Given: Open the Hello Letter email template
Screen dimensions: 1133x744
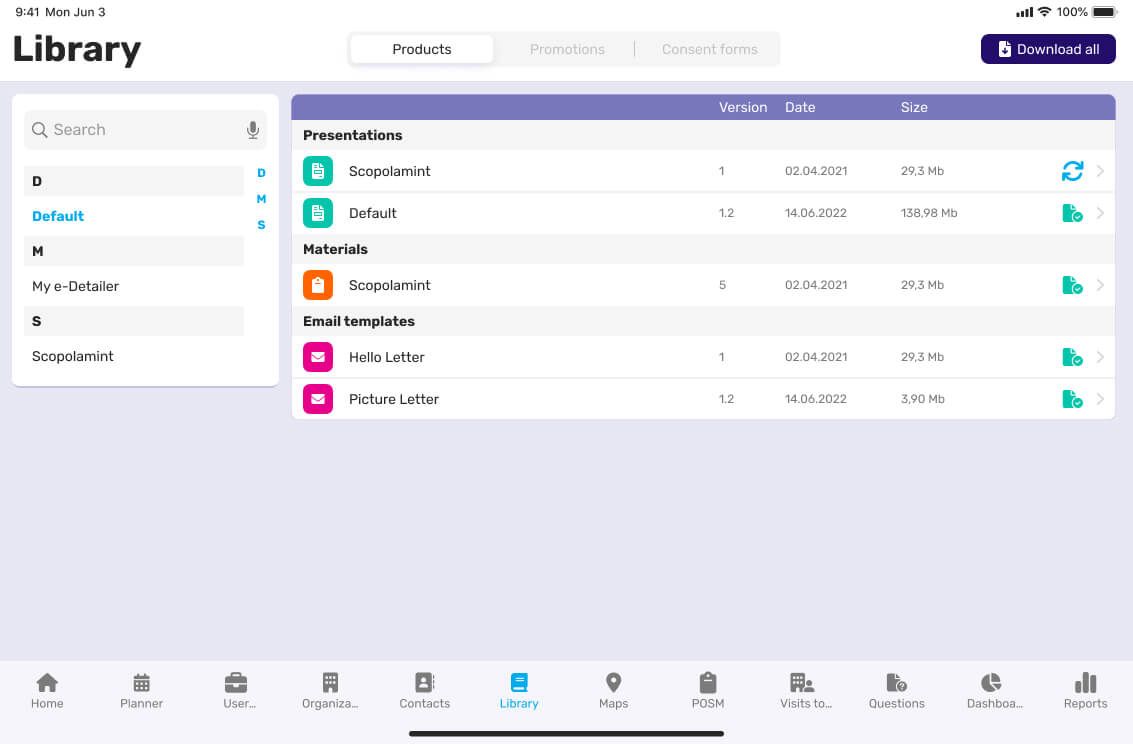Looking at the screenshot, I should pyautogui.click(x=703, y=357).
